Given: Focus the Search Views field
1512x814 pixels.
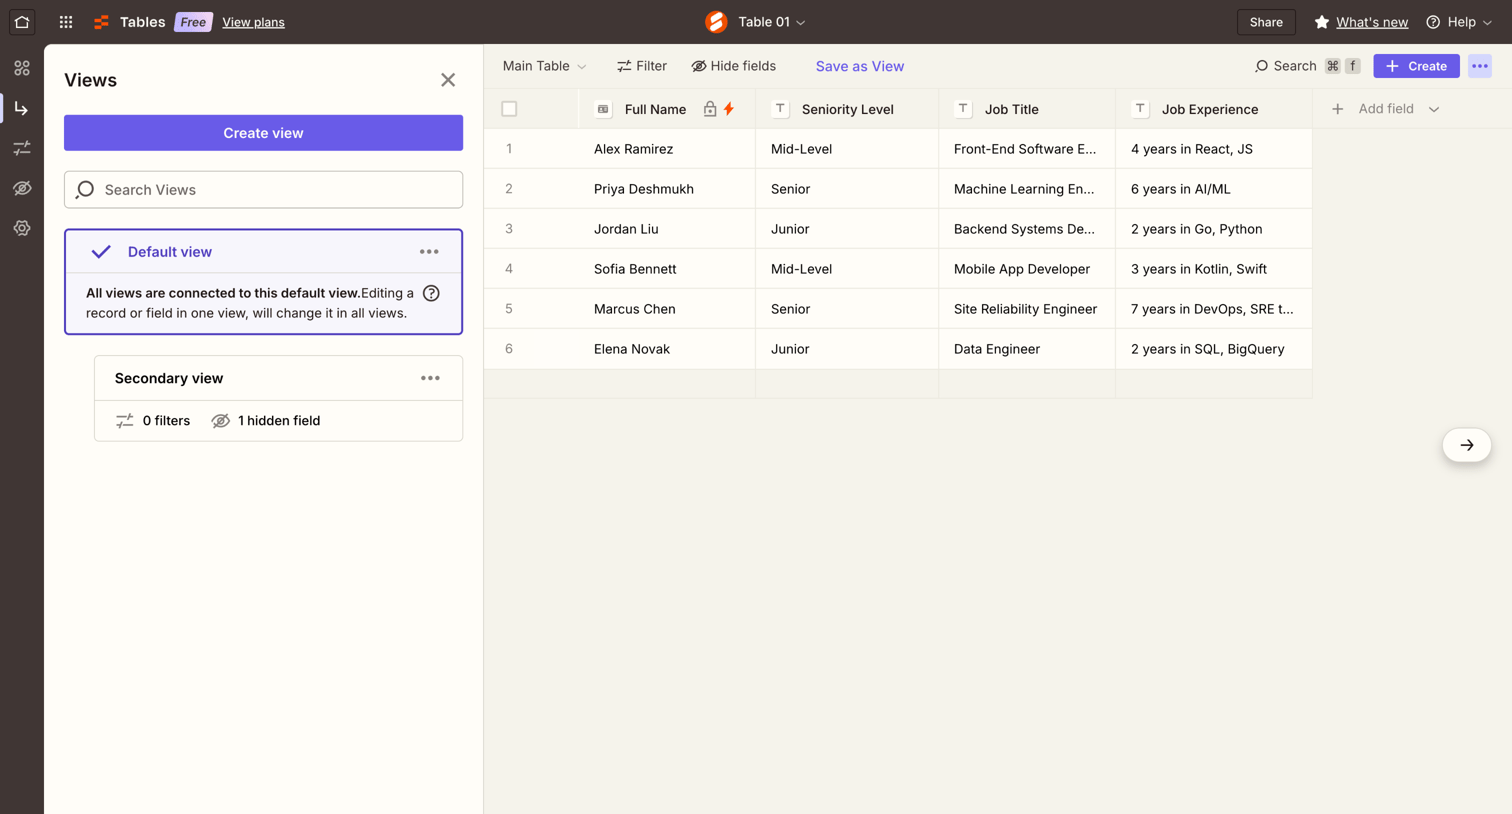Looking at the screenshot, I should click(x=263, y=190).
